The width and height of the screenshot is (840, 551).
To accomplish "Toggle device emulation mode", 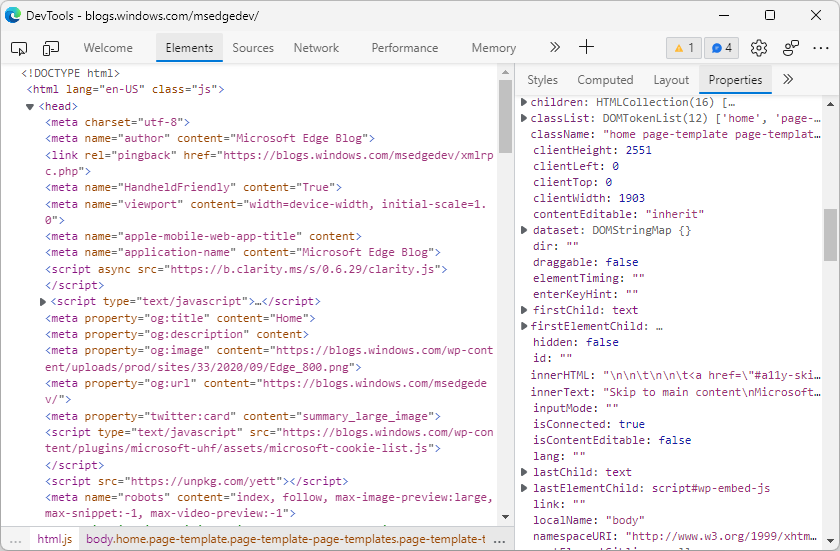I will pos(51,48).
